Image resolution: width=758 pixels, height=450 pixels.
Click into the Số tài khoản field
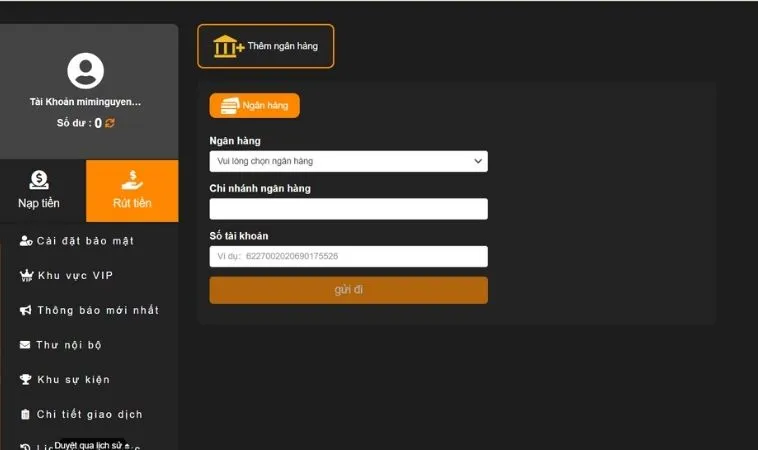click(348, 257)
